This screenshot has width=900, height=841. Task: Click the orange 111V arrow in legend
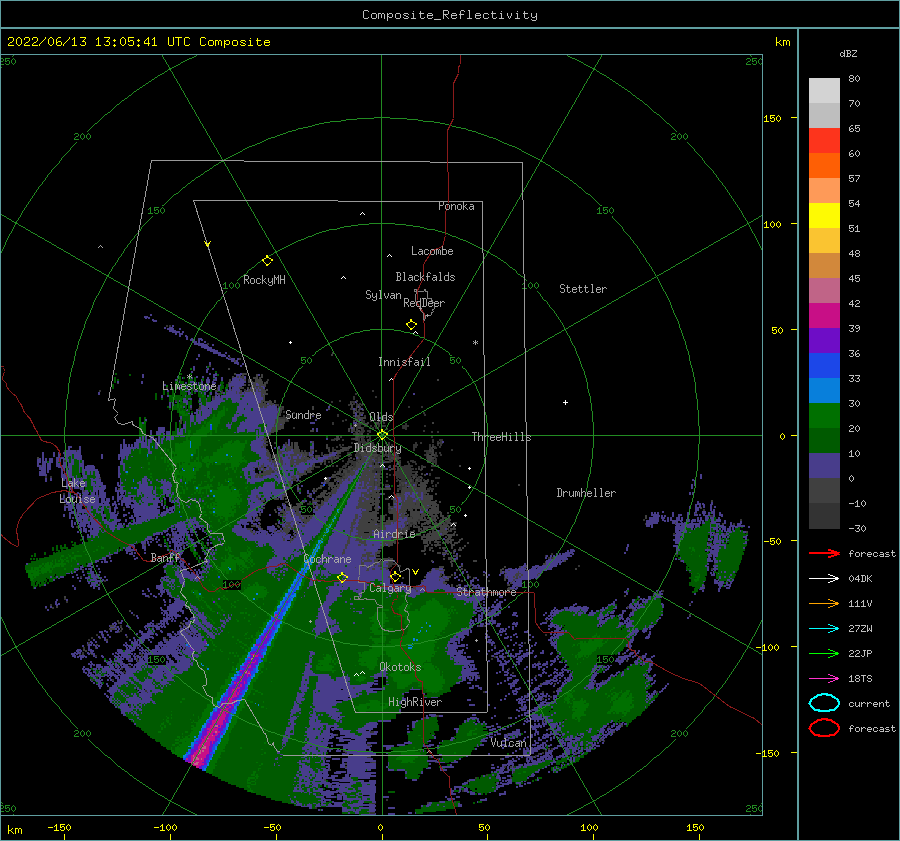click(x=824, y=603)
